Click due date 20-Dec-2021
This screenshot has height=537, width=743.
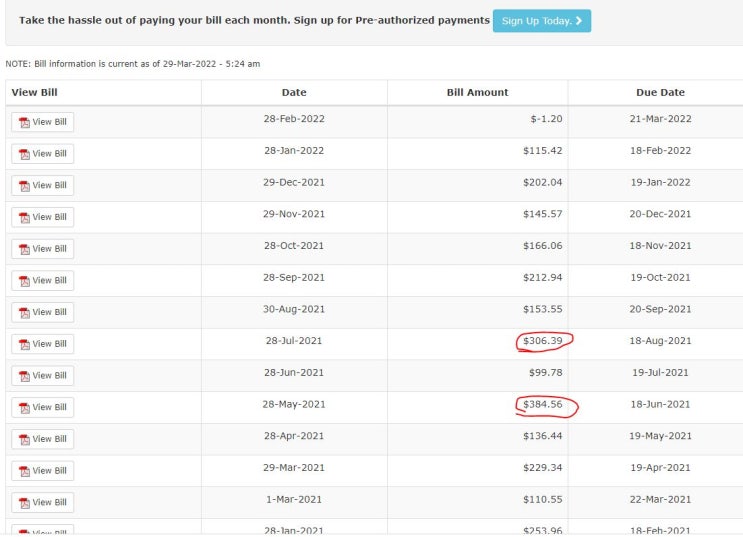(660, 214)
